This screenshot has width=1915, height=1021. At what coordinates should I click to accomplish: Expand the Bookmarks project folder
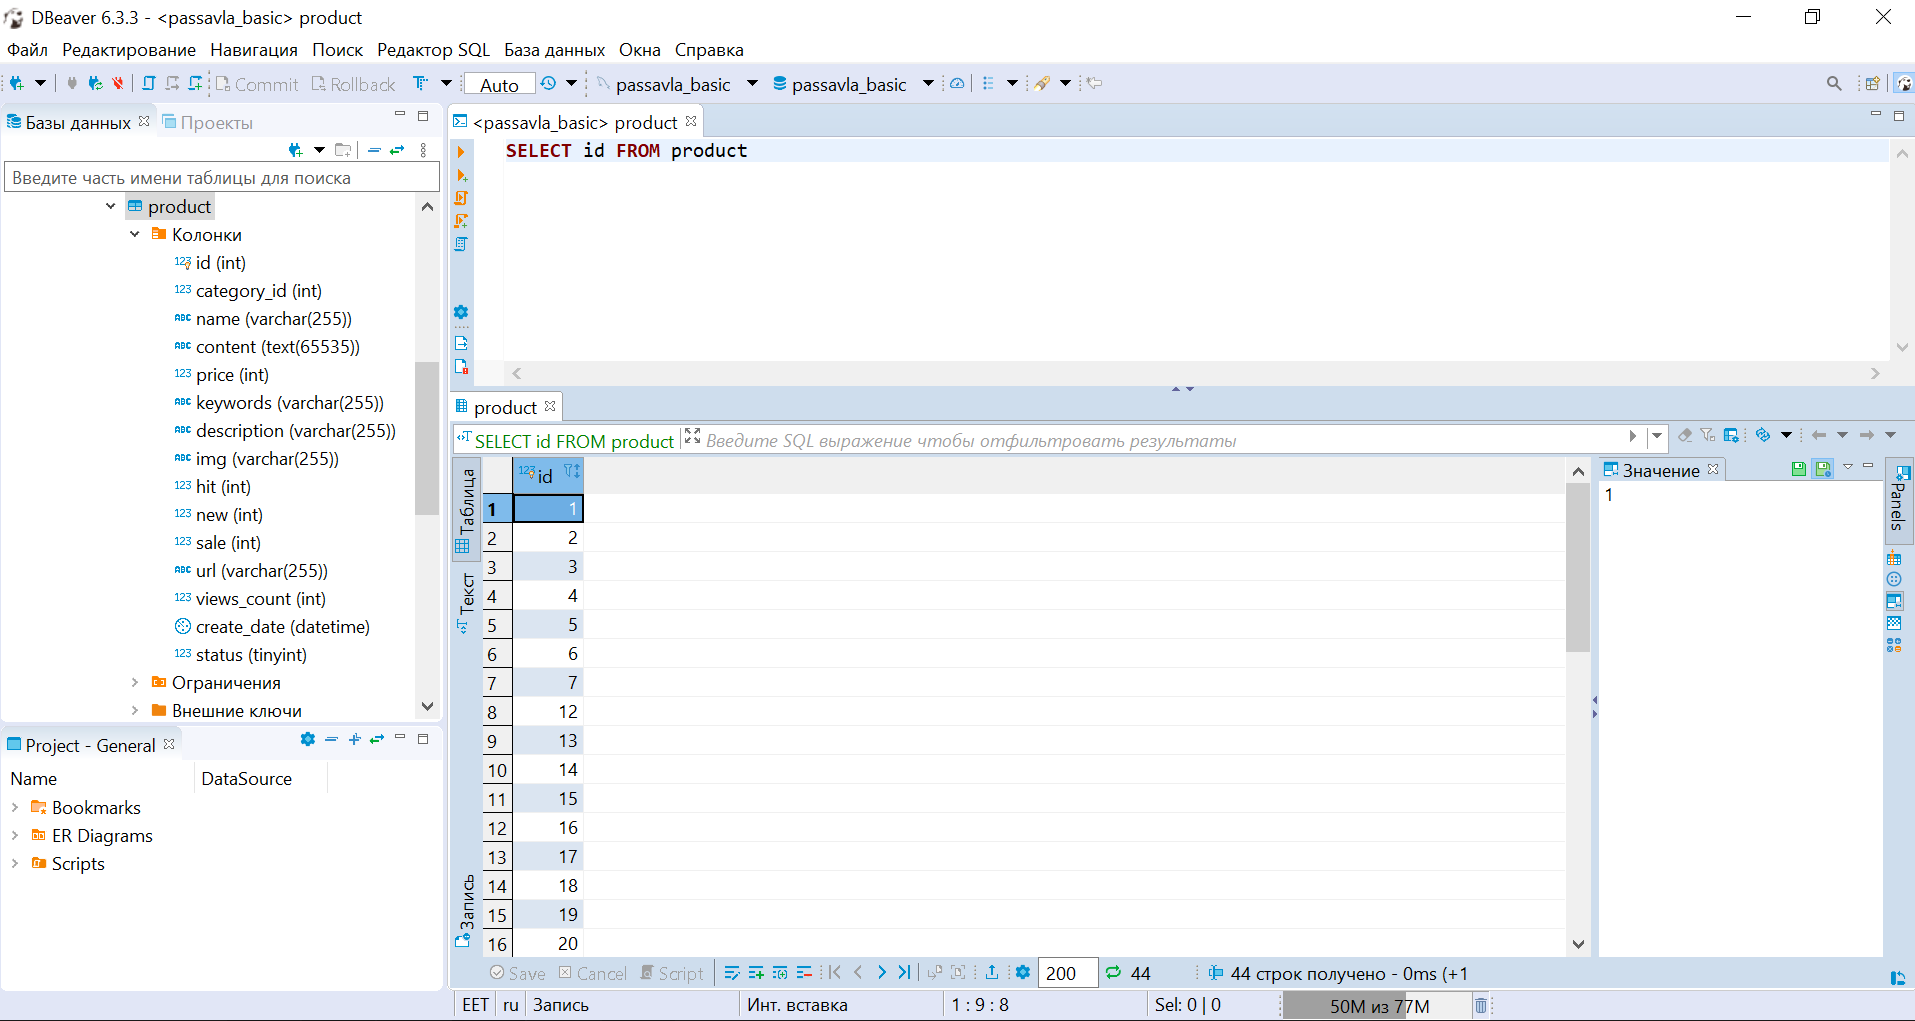[15, 807]
